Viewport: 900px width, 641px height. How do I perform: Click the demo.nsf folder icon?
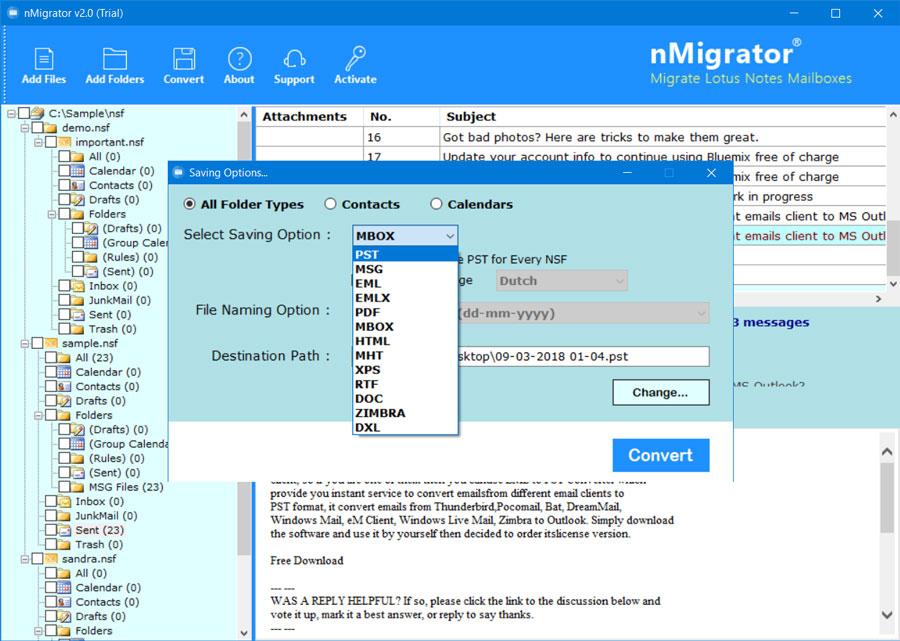point(51,128)
